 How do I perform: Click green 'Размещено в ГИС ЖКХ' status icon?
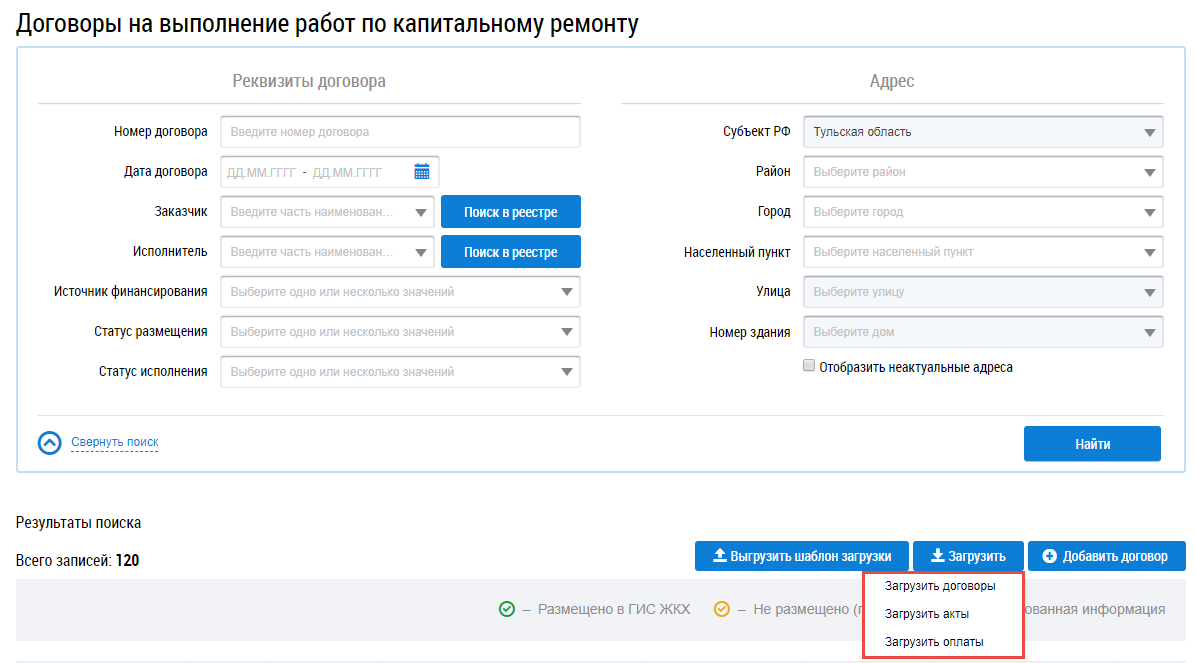coord(507,609)
